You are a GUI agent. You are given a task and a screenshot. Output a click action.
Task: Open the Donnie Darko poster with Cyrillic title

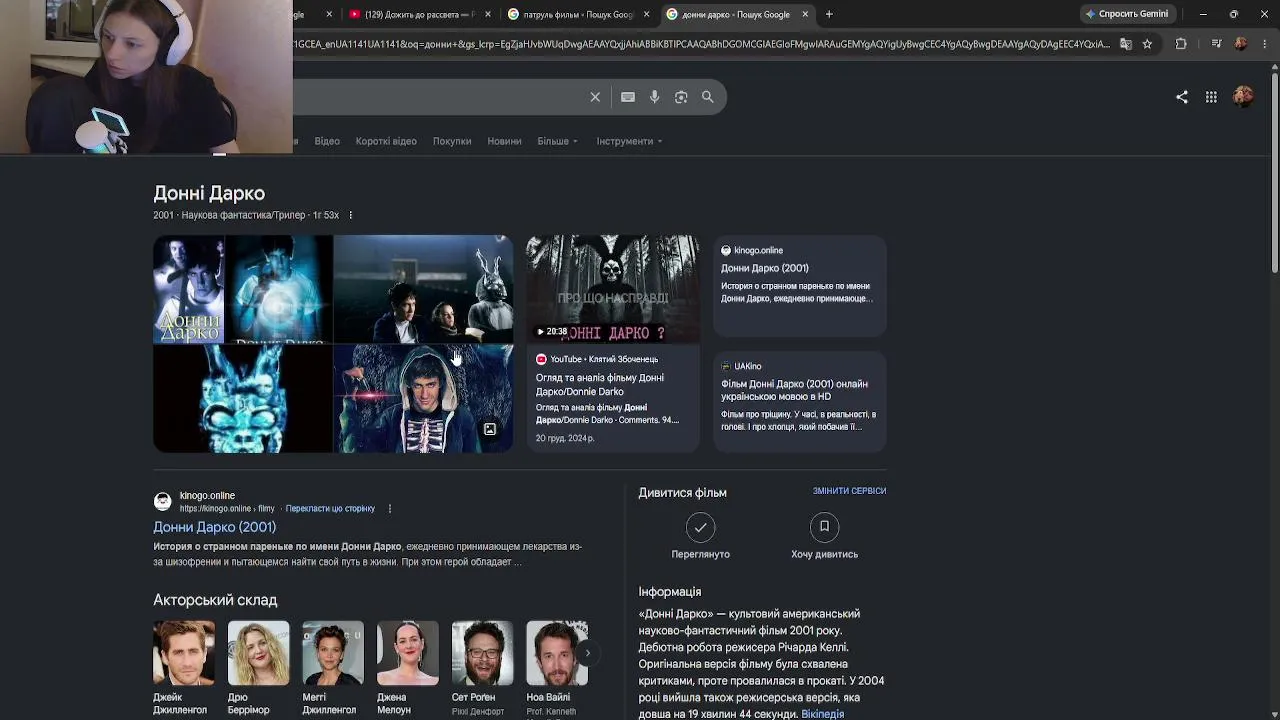click(188, 289)
